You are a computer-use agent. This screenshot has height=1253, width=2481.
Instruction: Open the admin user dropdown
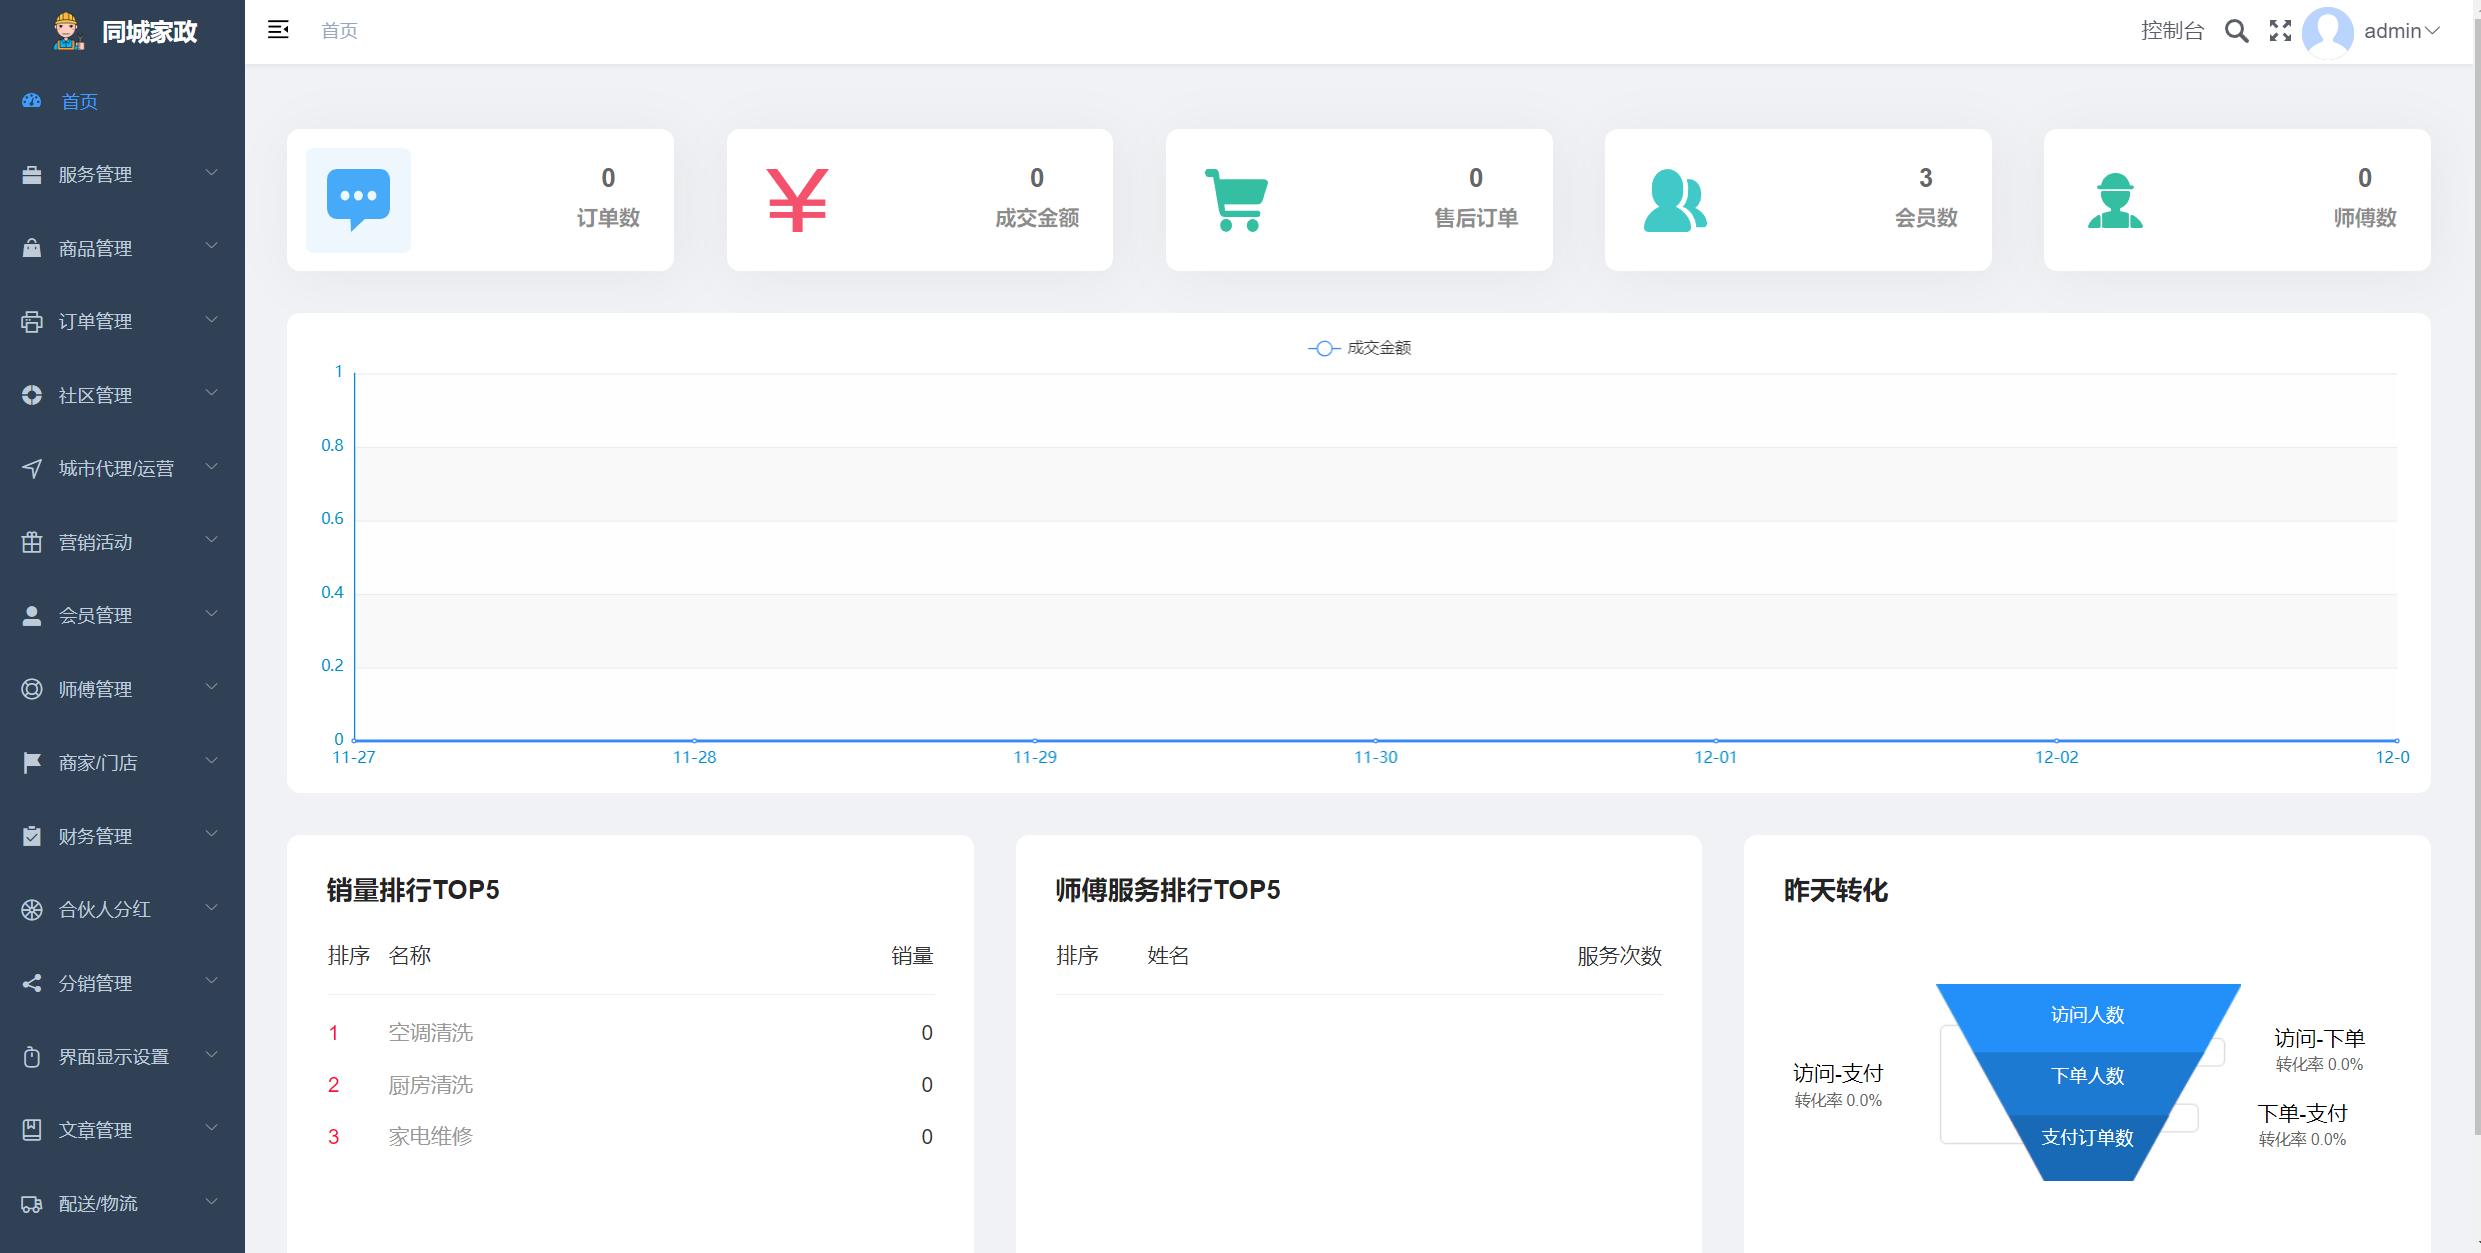pos(2401,31)
